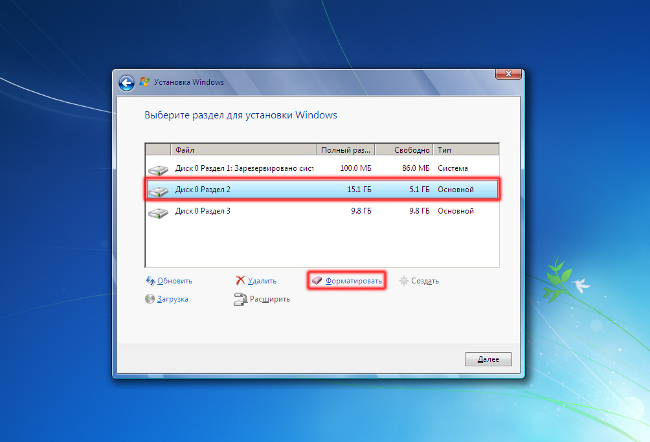This screenshot has height=442, width=650.
Task: Click Основной type of Раздел 2
Action: [456, 189]
